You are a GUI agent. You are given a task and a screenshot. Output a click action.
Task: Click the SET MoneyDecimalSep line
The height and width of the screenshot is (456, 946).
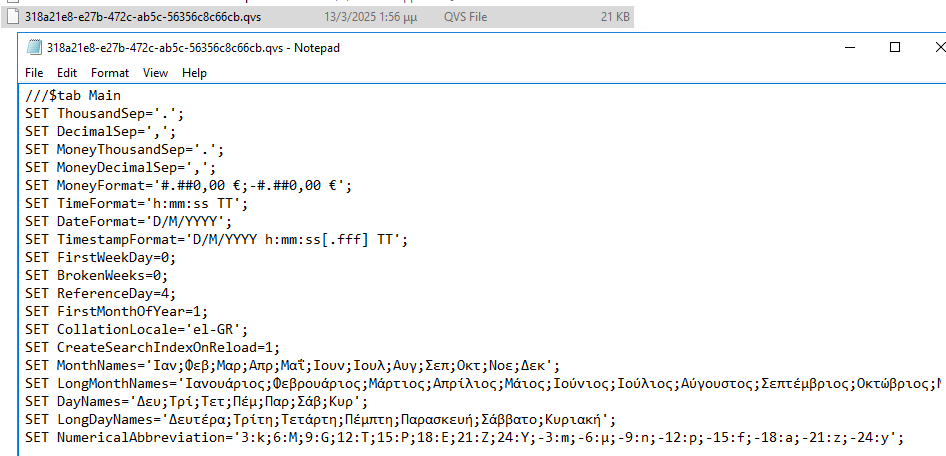pyautogui.click(x=120, y=167)
